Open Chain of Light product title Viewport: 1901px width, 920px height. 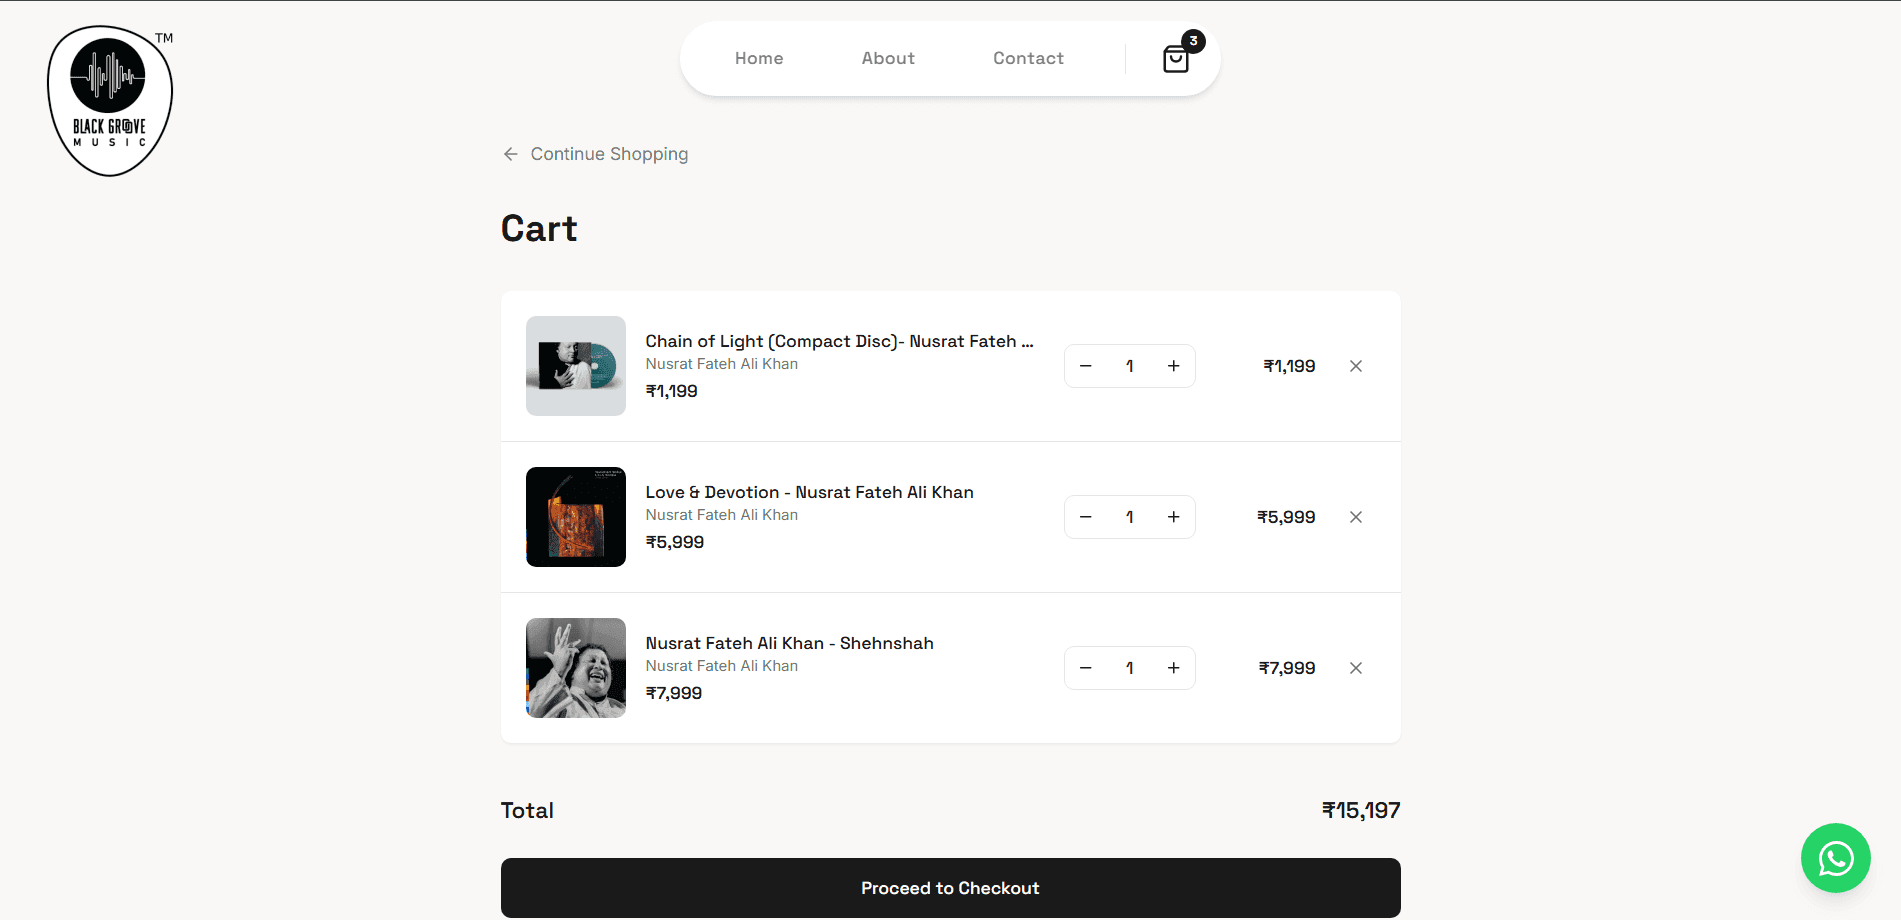pos(839,341)
